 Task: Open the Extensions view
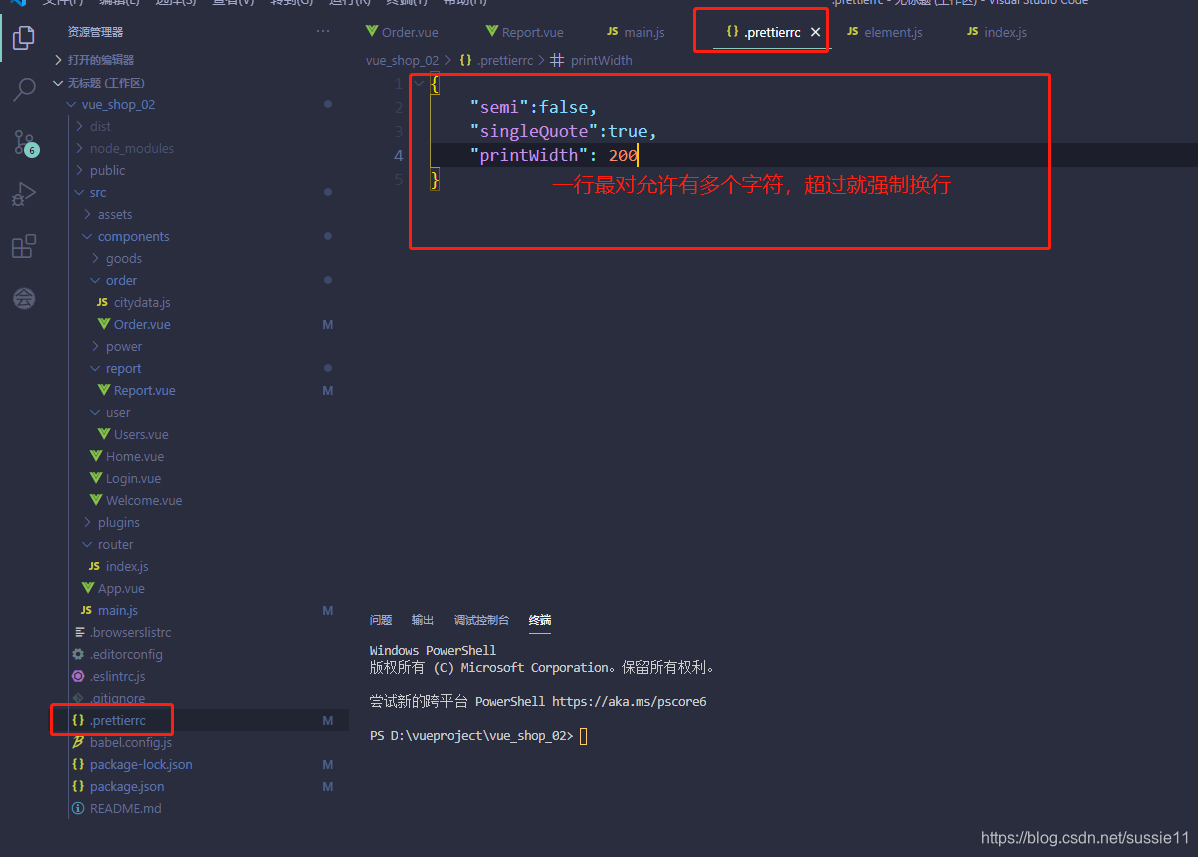pyautogui.click(x=24, y=246)
